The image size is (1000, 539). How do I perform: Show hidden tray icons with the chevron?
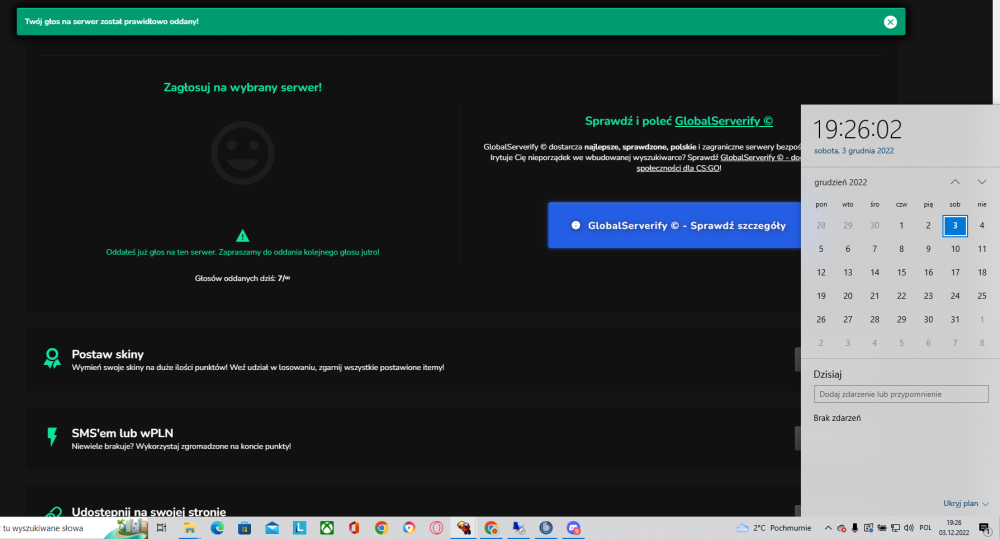tap(828, 528)
